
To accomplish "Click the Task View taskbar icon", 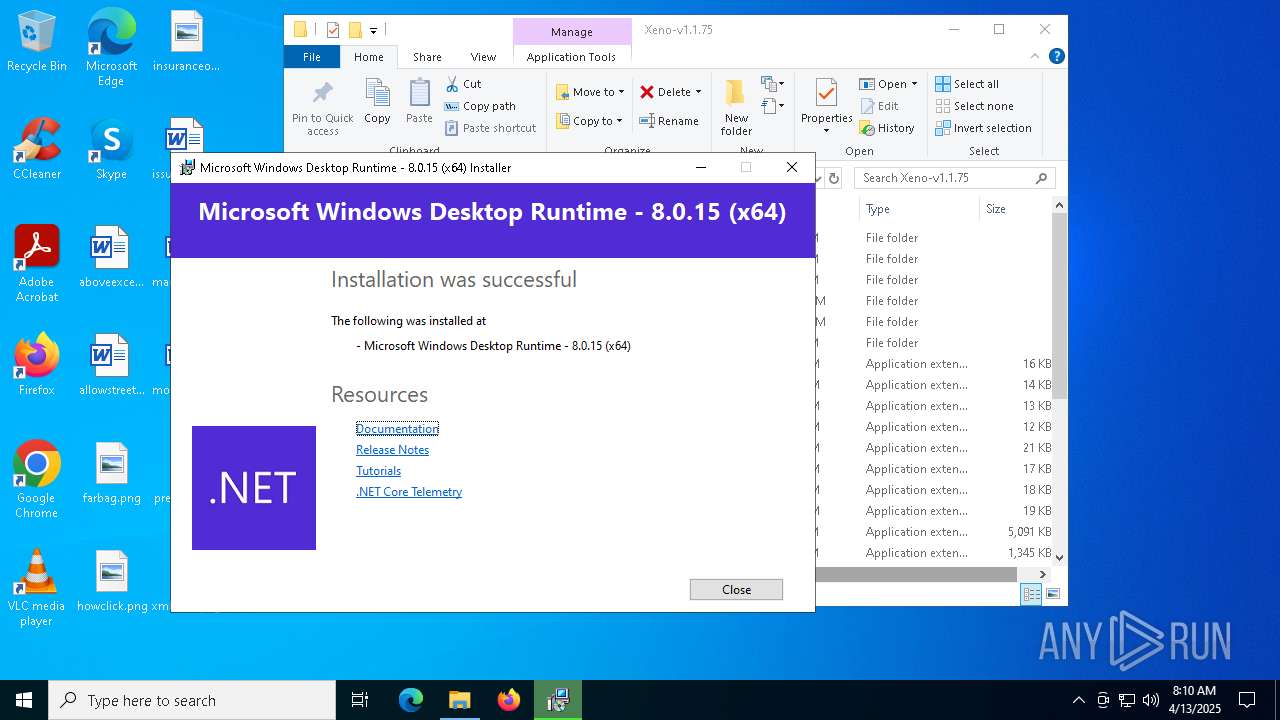I will pos(360,700).
